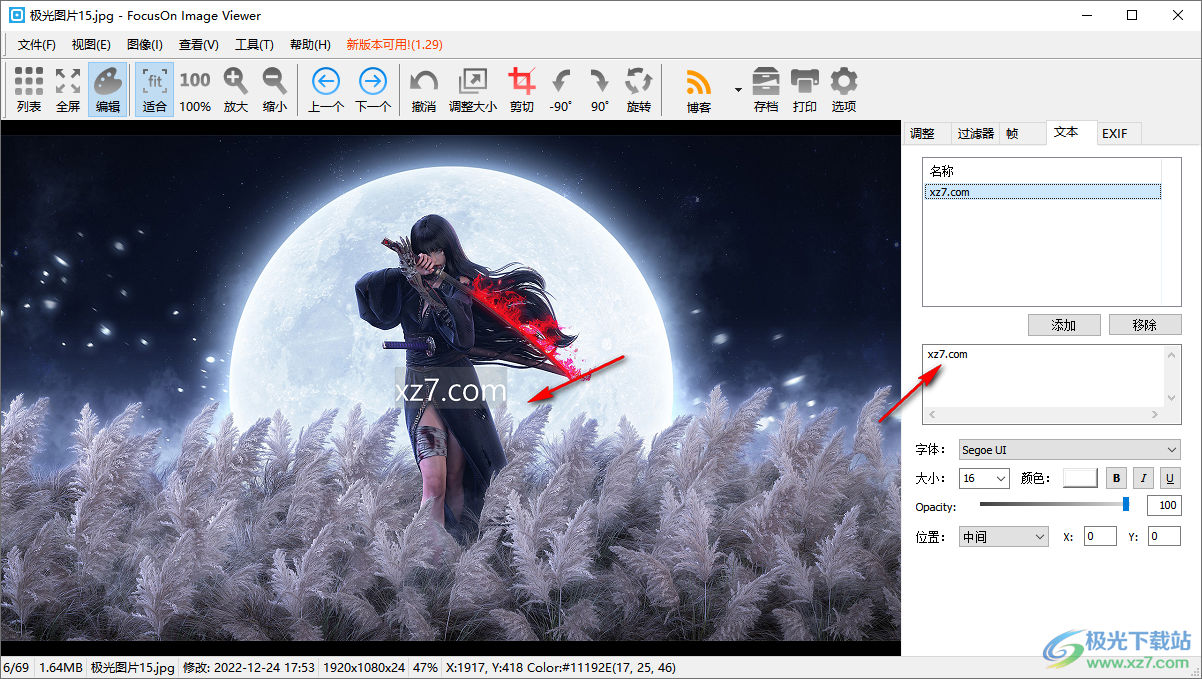Rotate image 90° clockwise
The width and height of the screenshot is (1202, 679).
coord(600,90)
